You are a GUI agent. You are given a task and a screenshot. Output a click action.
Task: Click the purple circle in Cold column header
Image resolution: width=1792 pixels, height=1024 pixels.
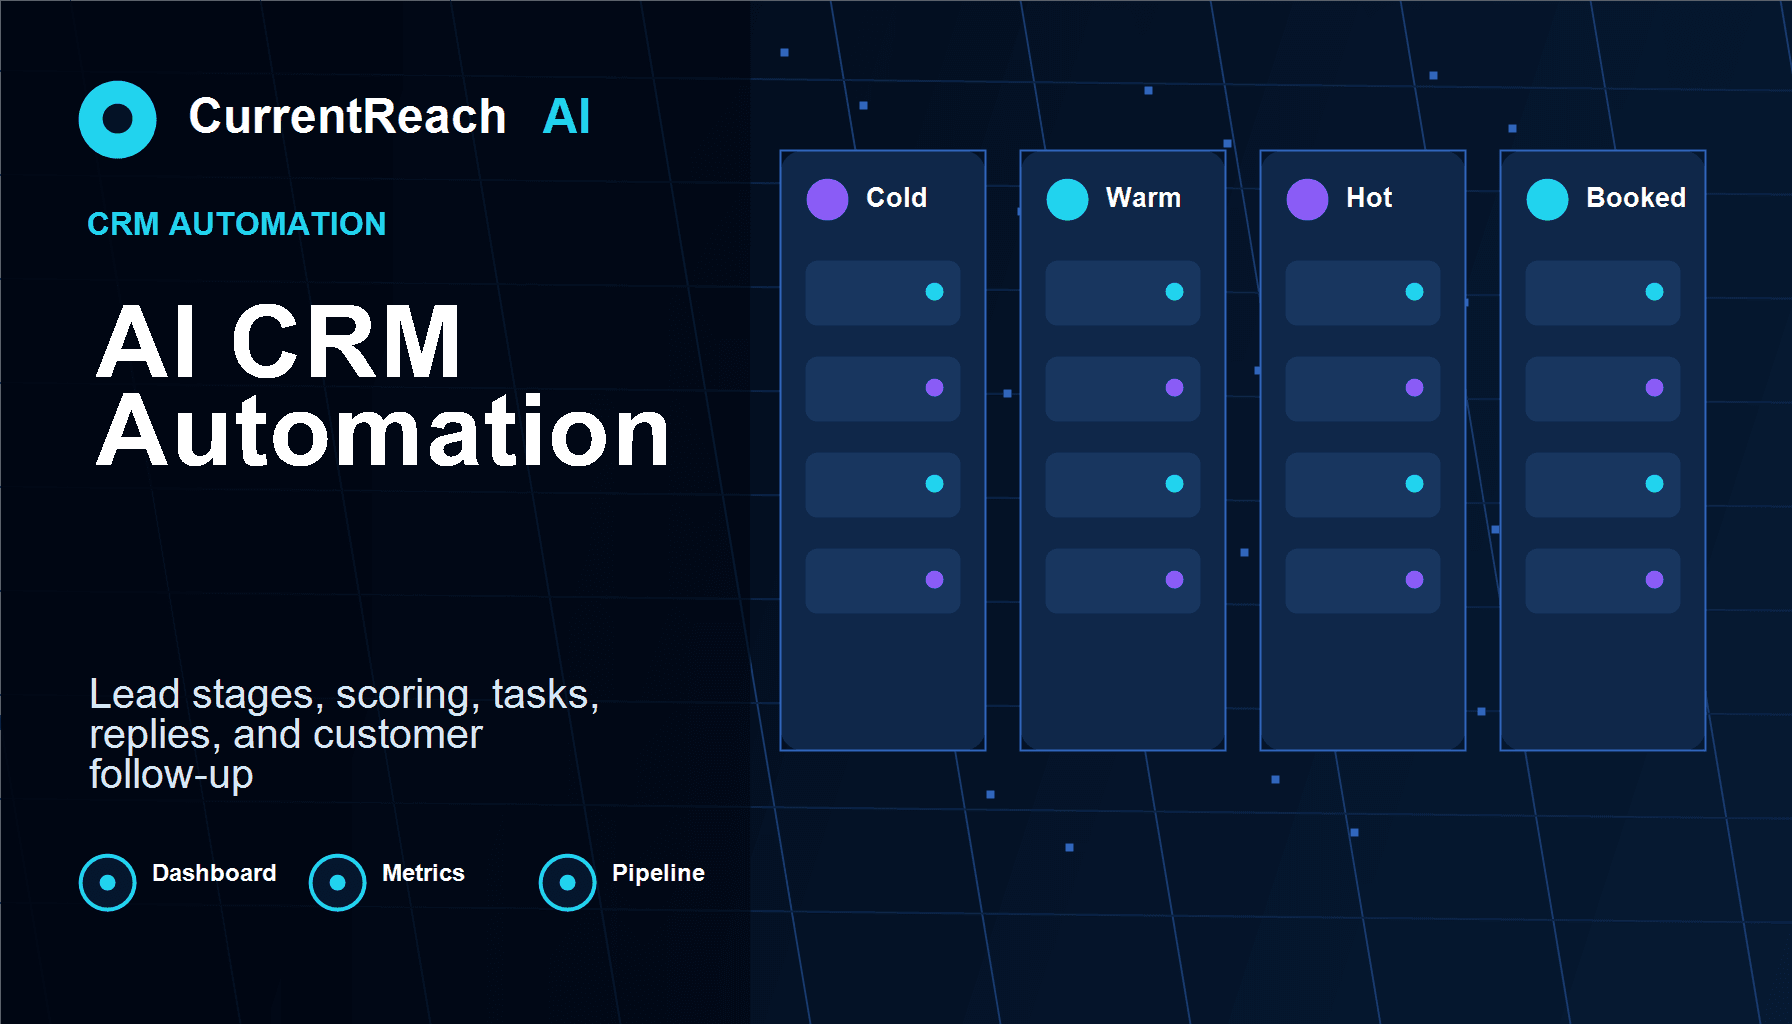(828, 199)
